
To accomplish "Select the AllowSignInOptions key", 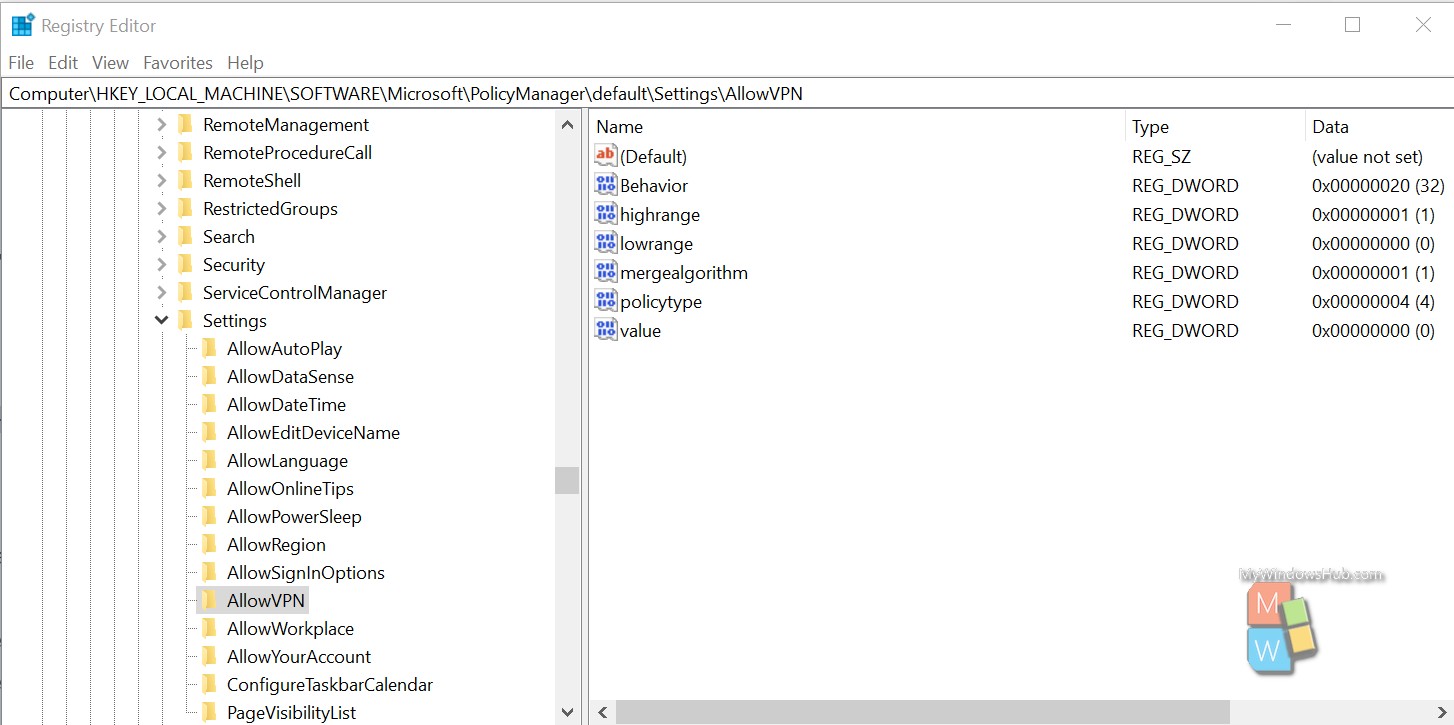I will [305, 572].
